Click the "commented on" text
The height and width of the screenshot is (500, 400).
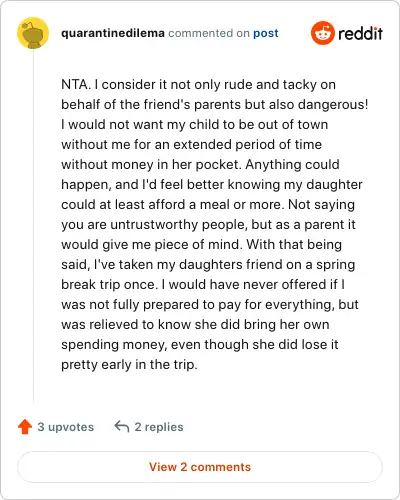point(209,33)
